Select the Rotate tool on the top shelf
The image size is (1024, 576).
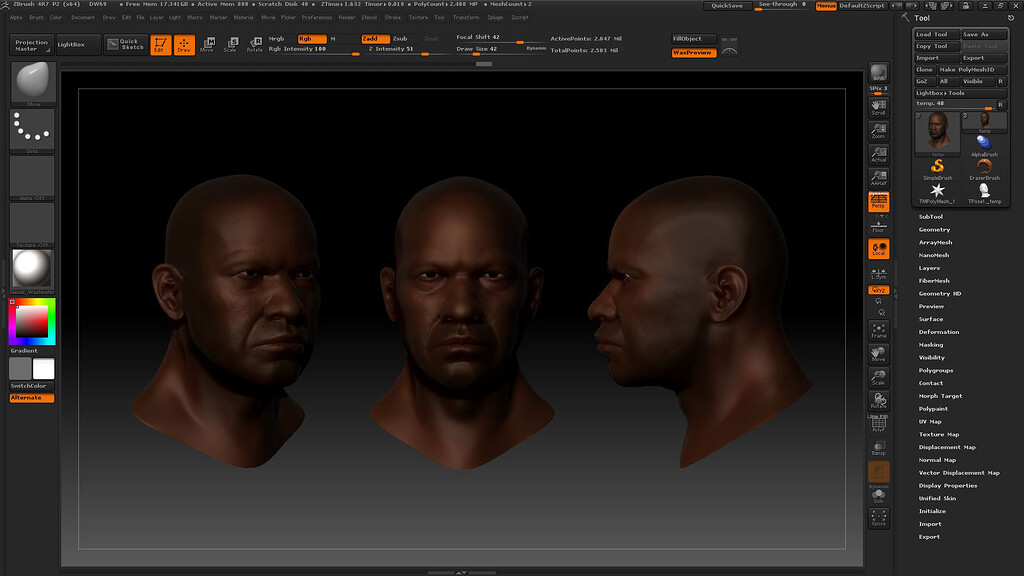click(x=255, y=44)
